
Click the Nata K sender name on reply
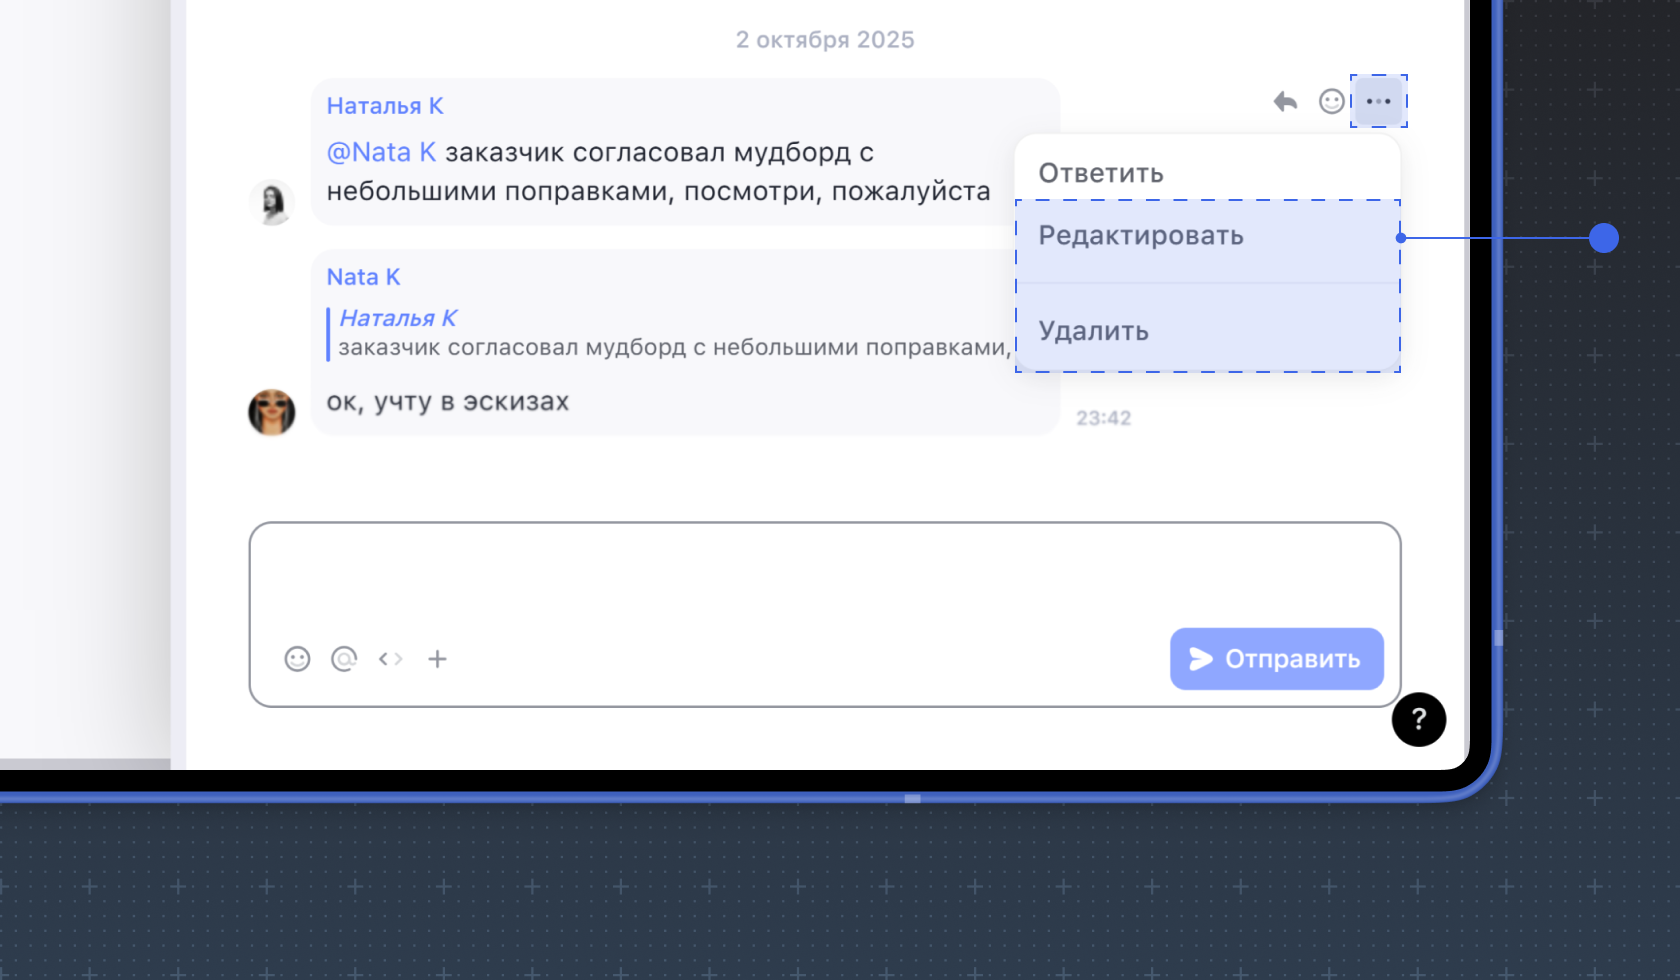click(x=363, y=277)
